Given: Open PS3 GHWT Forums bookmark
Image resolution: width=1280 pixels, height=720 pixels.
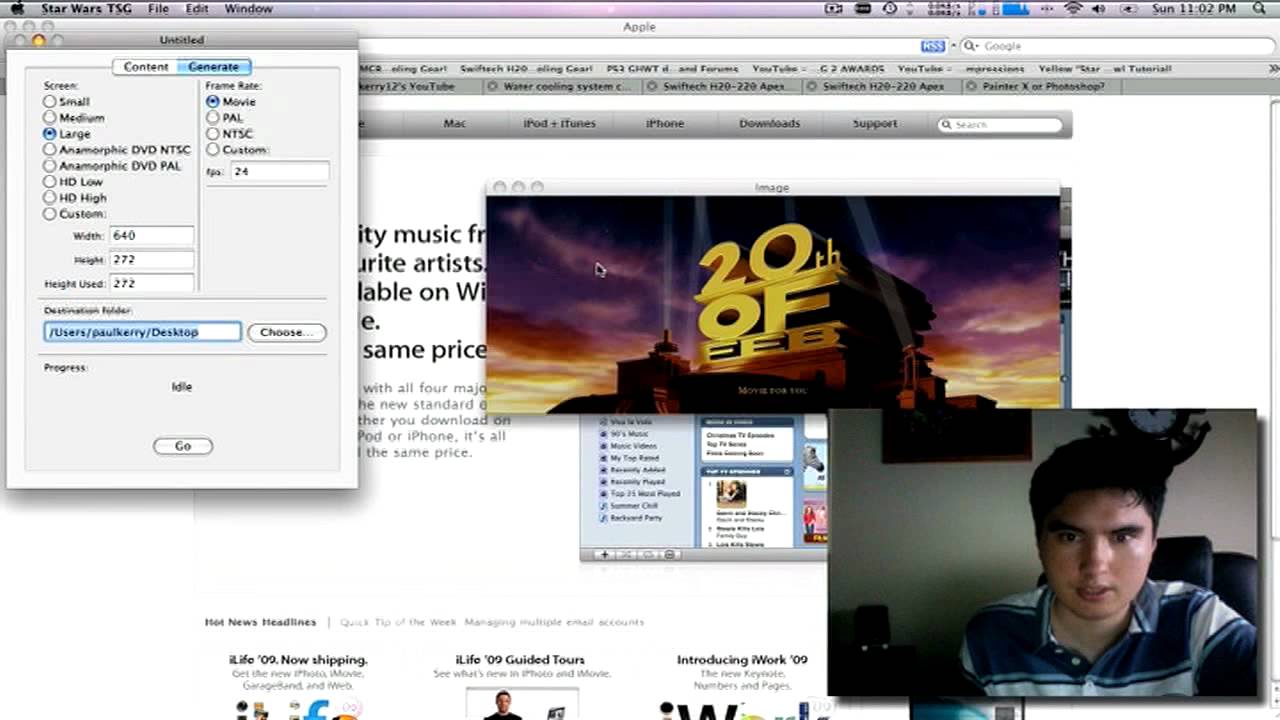Looking at the screenshot, I should (x=672, y=69).
